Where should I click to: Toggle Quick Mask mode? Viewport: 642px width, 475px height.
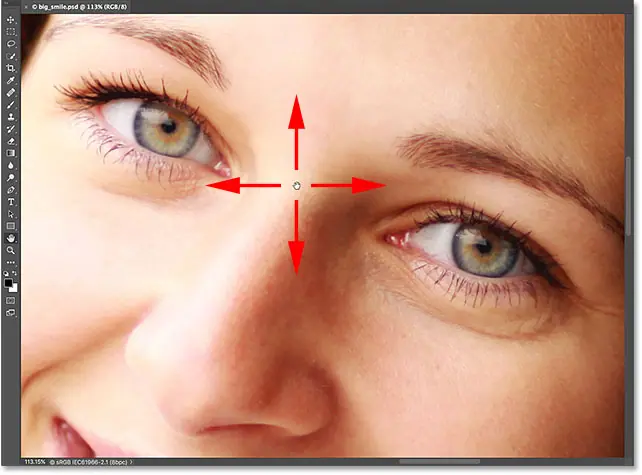[11, 301]
